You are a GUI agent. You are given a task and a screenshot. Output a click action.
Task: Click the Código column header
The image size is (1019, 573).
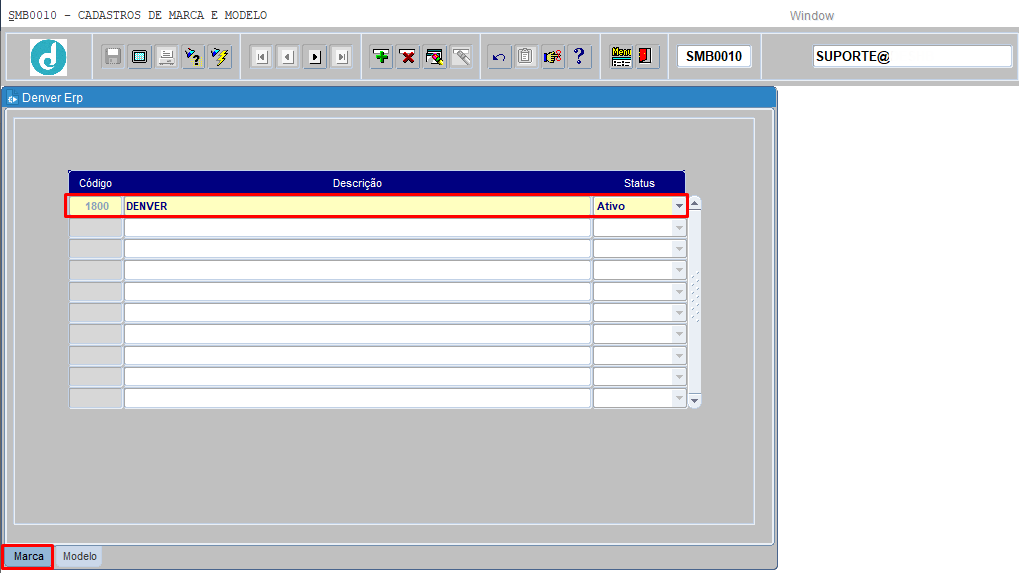[96, 183]
